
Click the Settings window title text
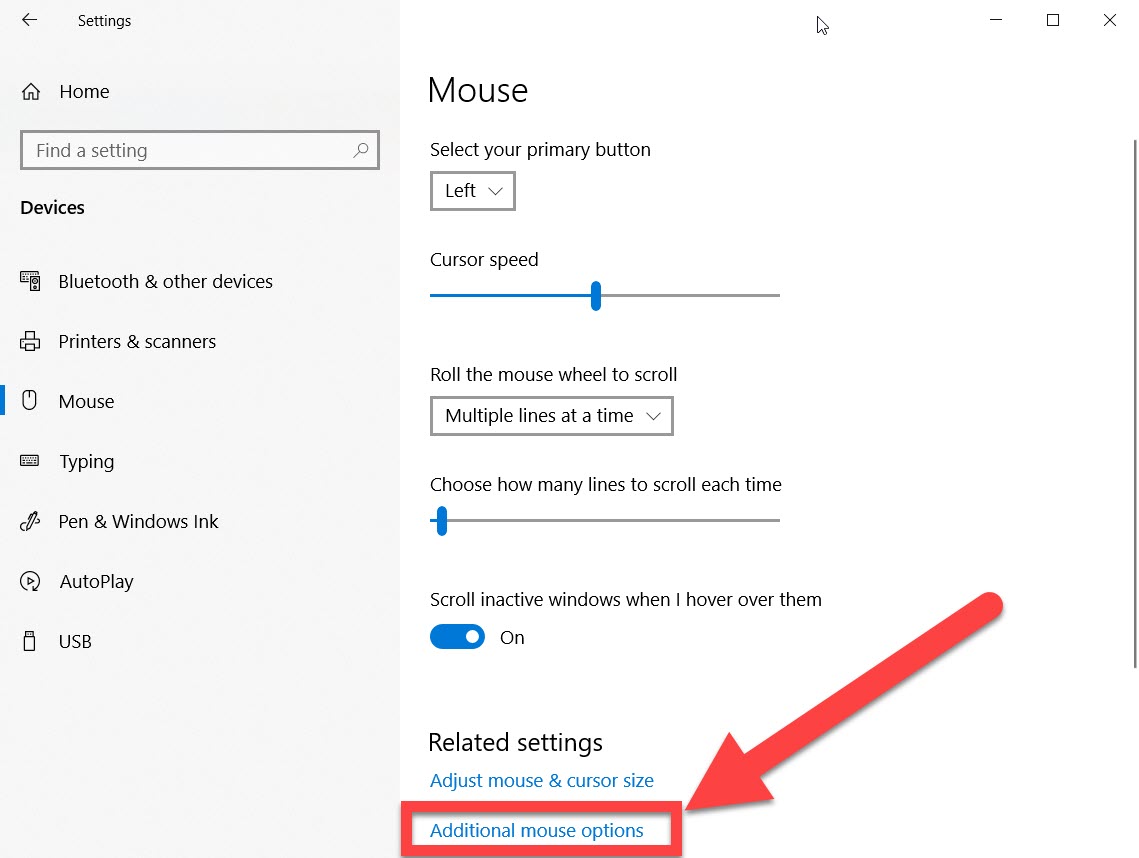[105, 20]
